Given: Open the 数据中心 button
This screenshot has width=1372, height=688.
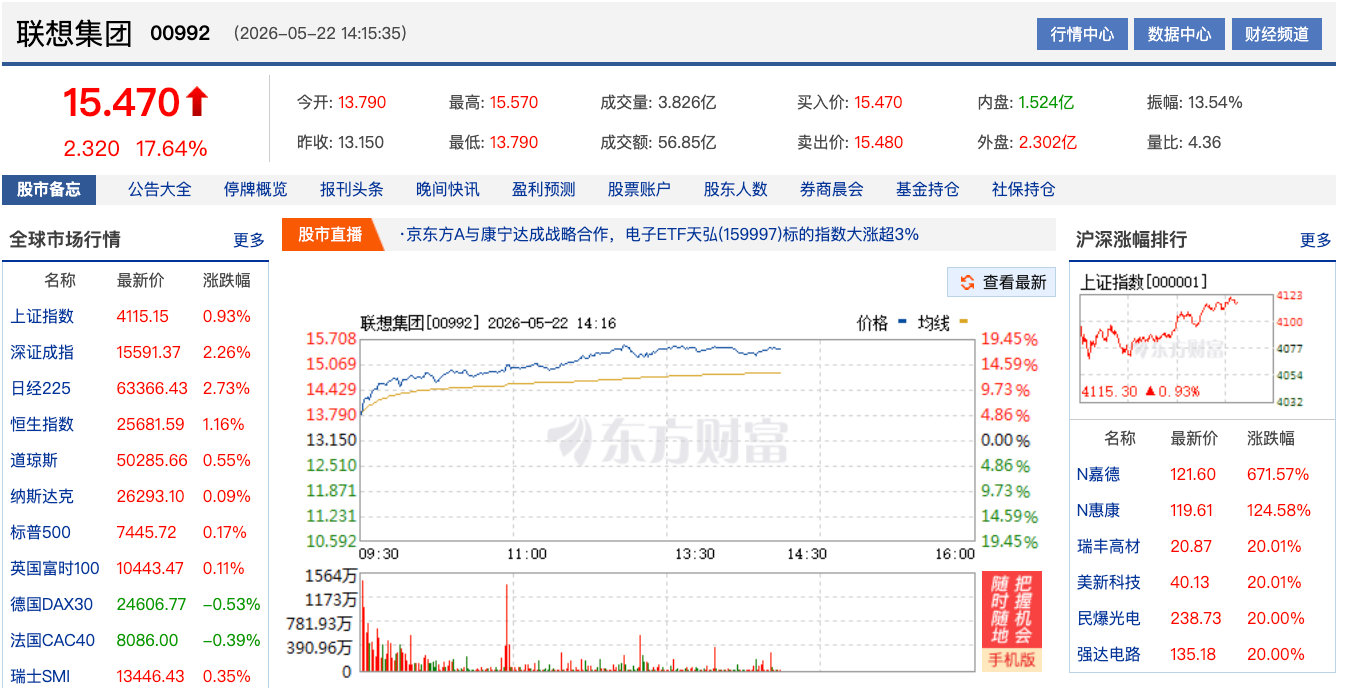Looking at the screenshot, I should pos(1180,34).
